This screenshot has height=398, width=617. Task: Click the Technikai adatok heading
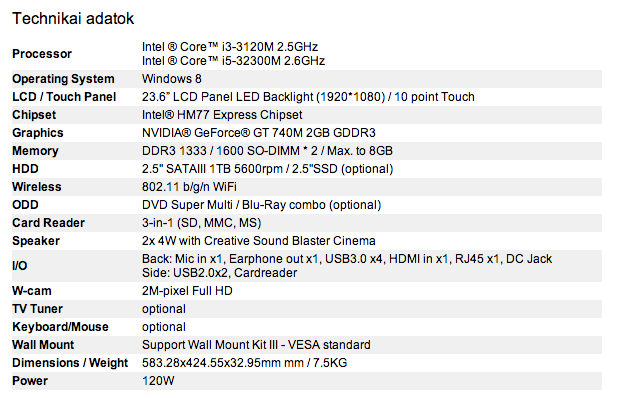73,19
